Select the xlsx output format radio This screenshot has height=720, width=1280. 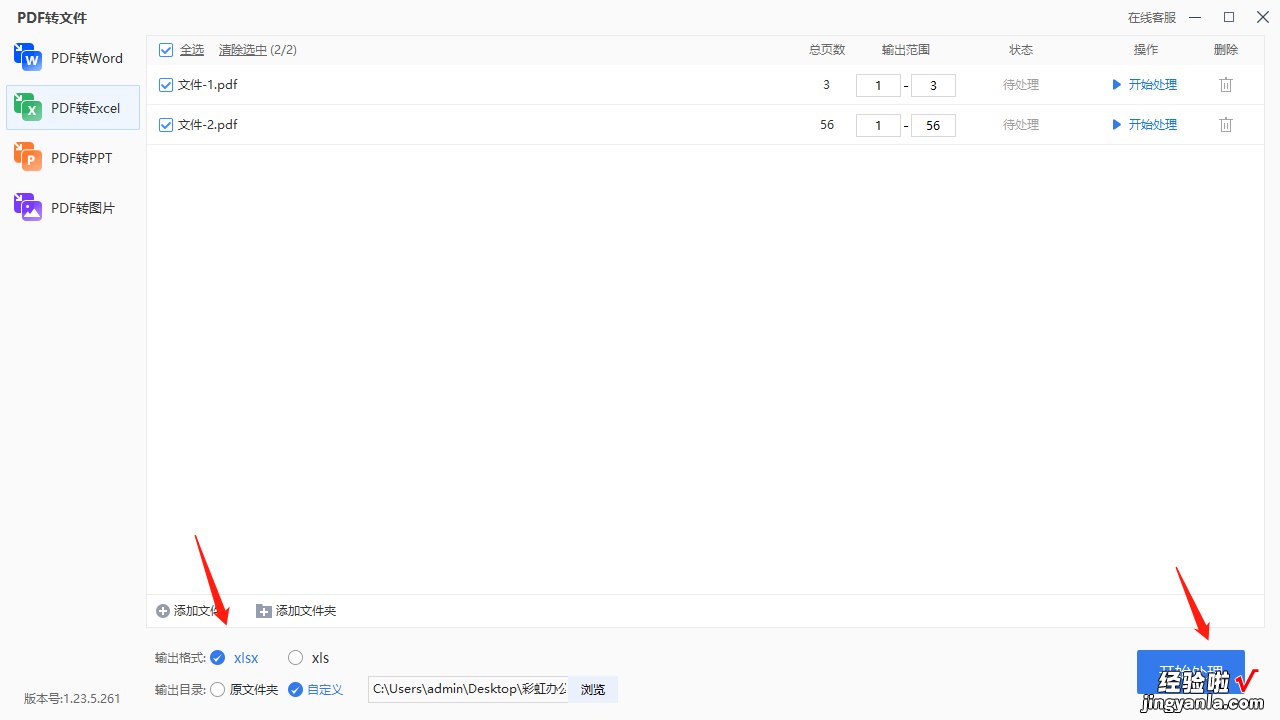(x=218, y=657)
